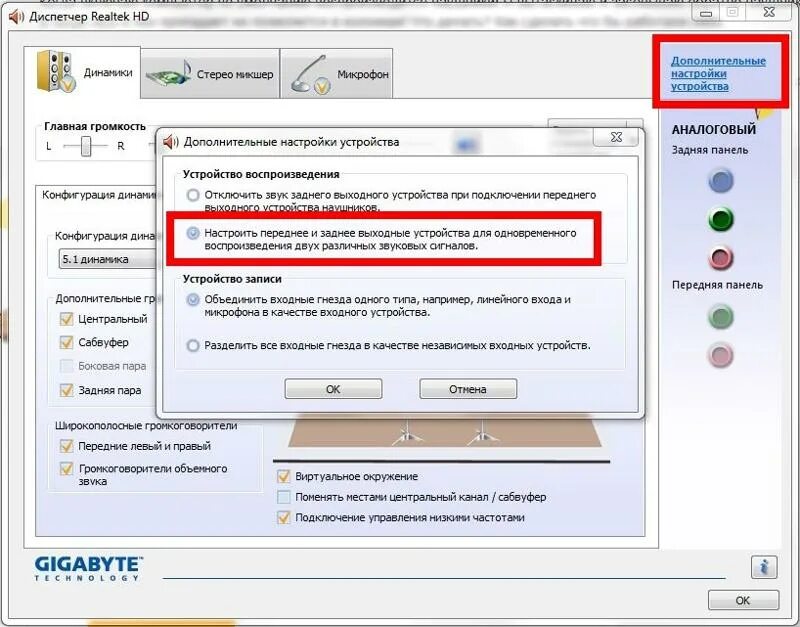The width and height of the screenshot is (800, 627).
Task: Click the Диспетчер Realtek HD title text
Action: point(89,17)
